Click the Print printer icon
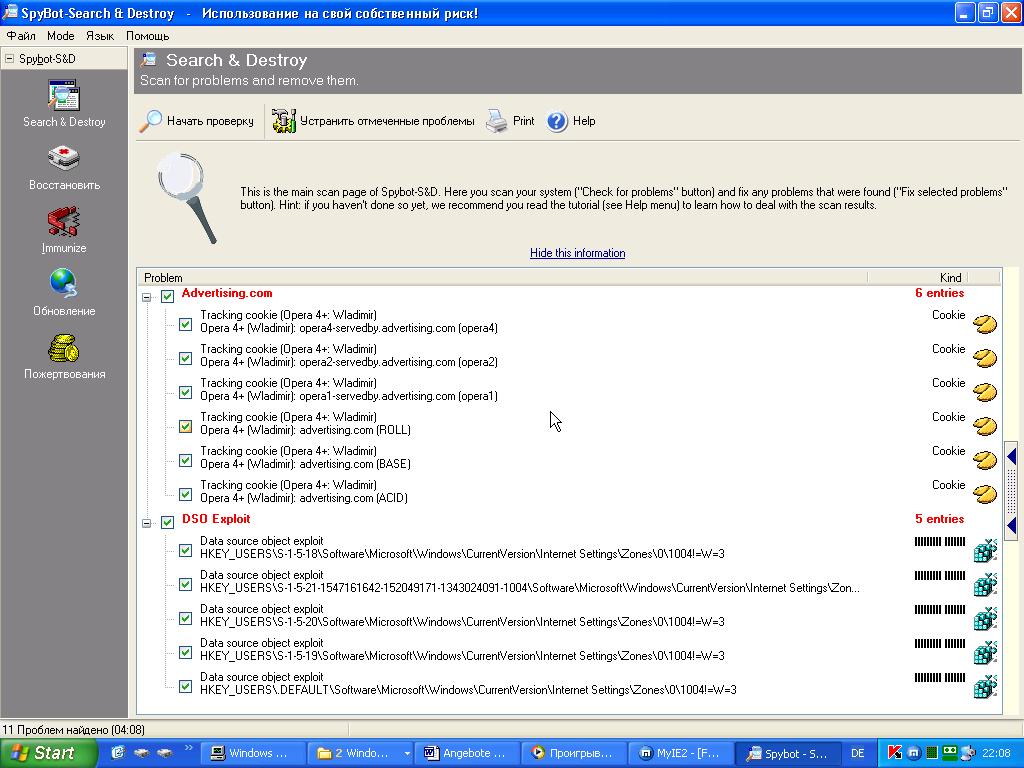The image size is (1024, 768). point(496,121)
